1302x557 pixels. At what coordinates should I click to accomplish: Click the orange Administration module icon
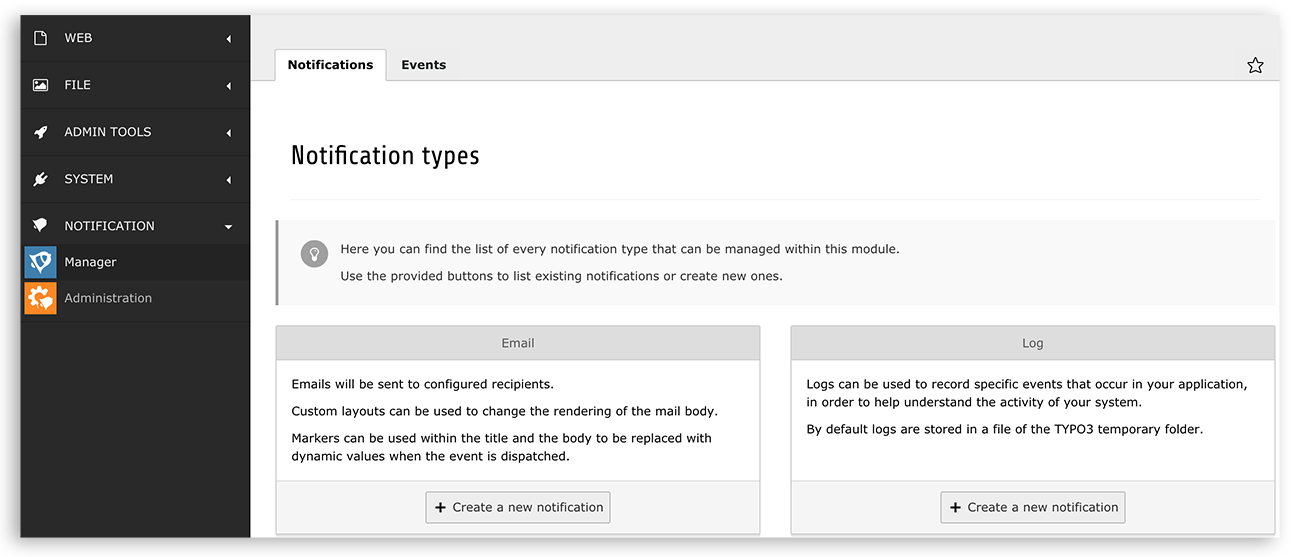[41, 298]
